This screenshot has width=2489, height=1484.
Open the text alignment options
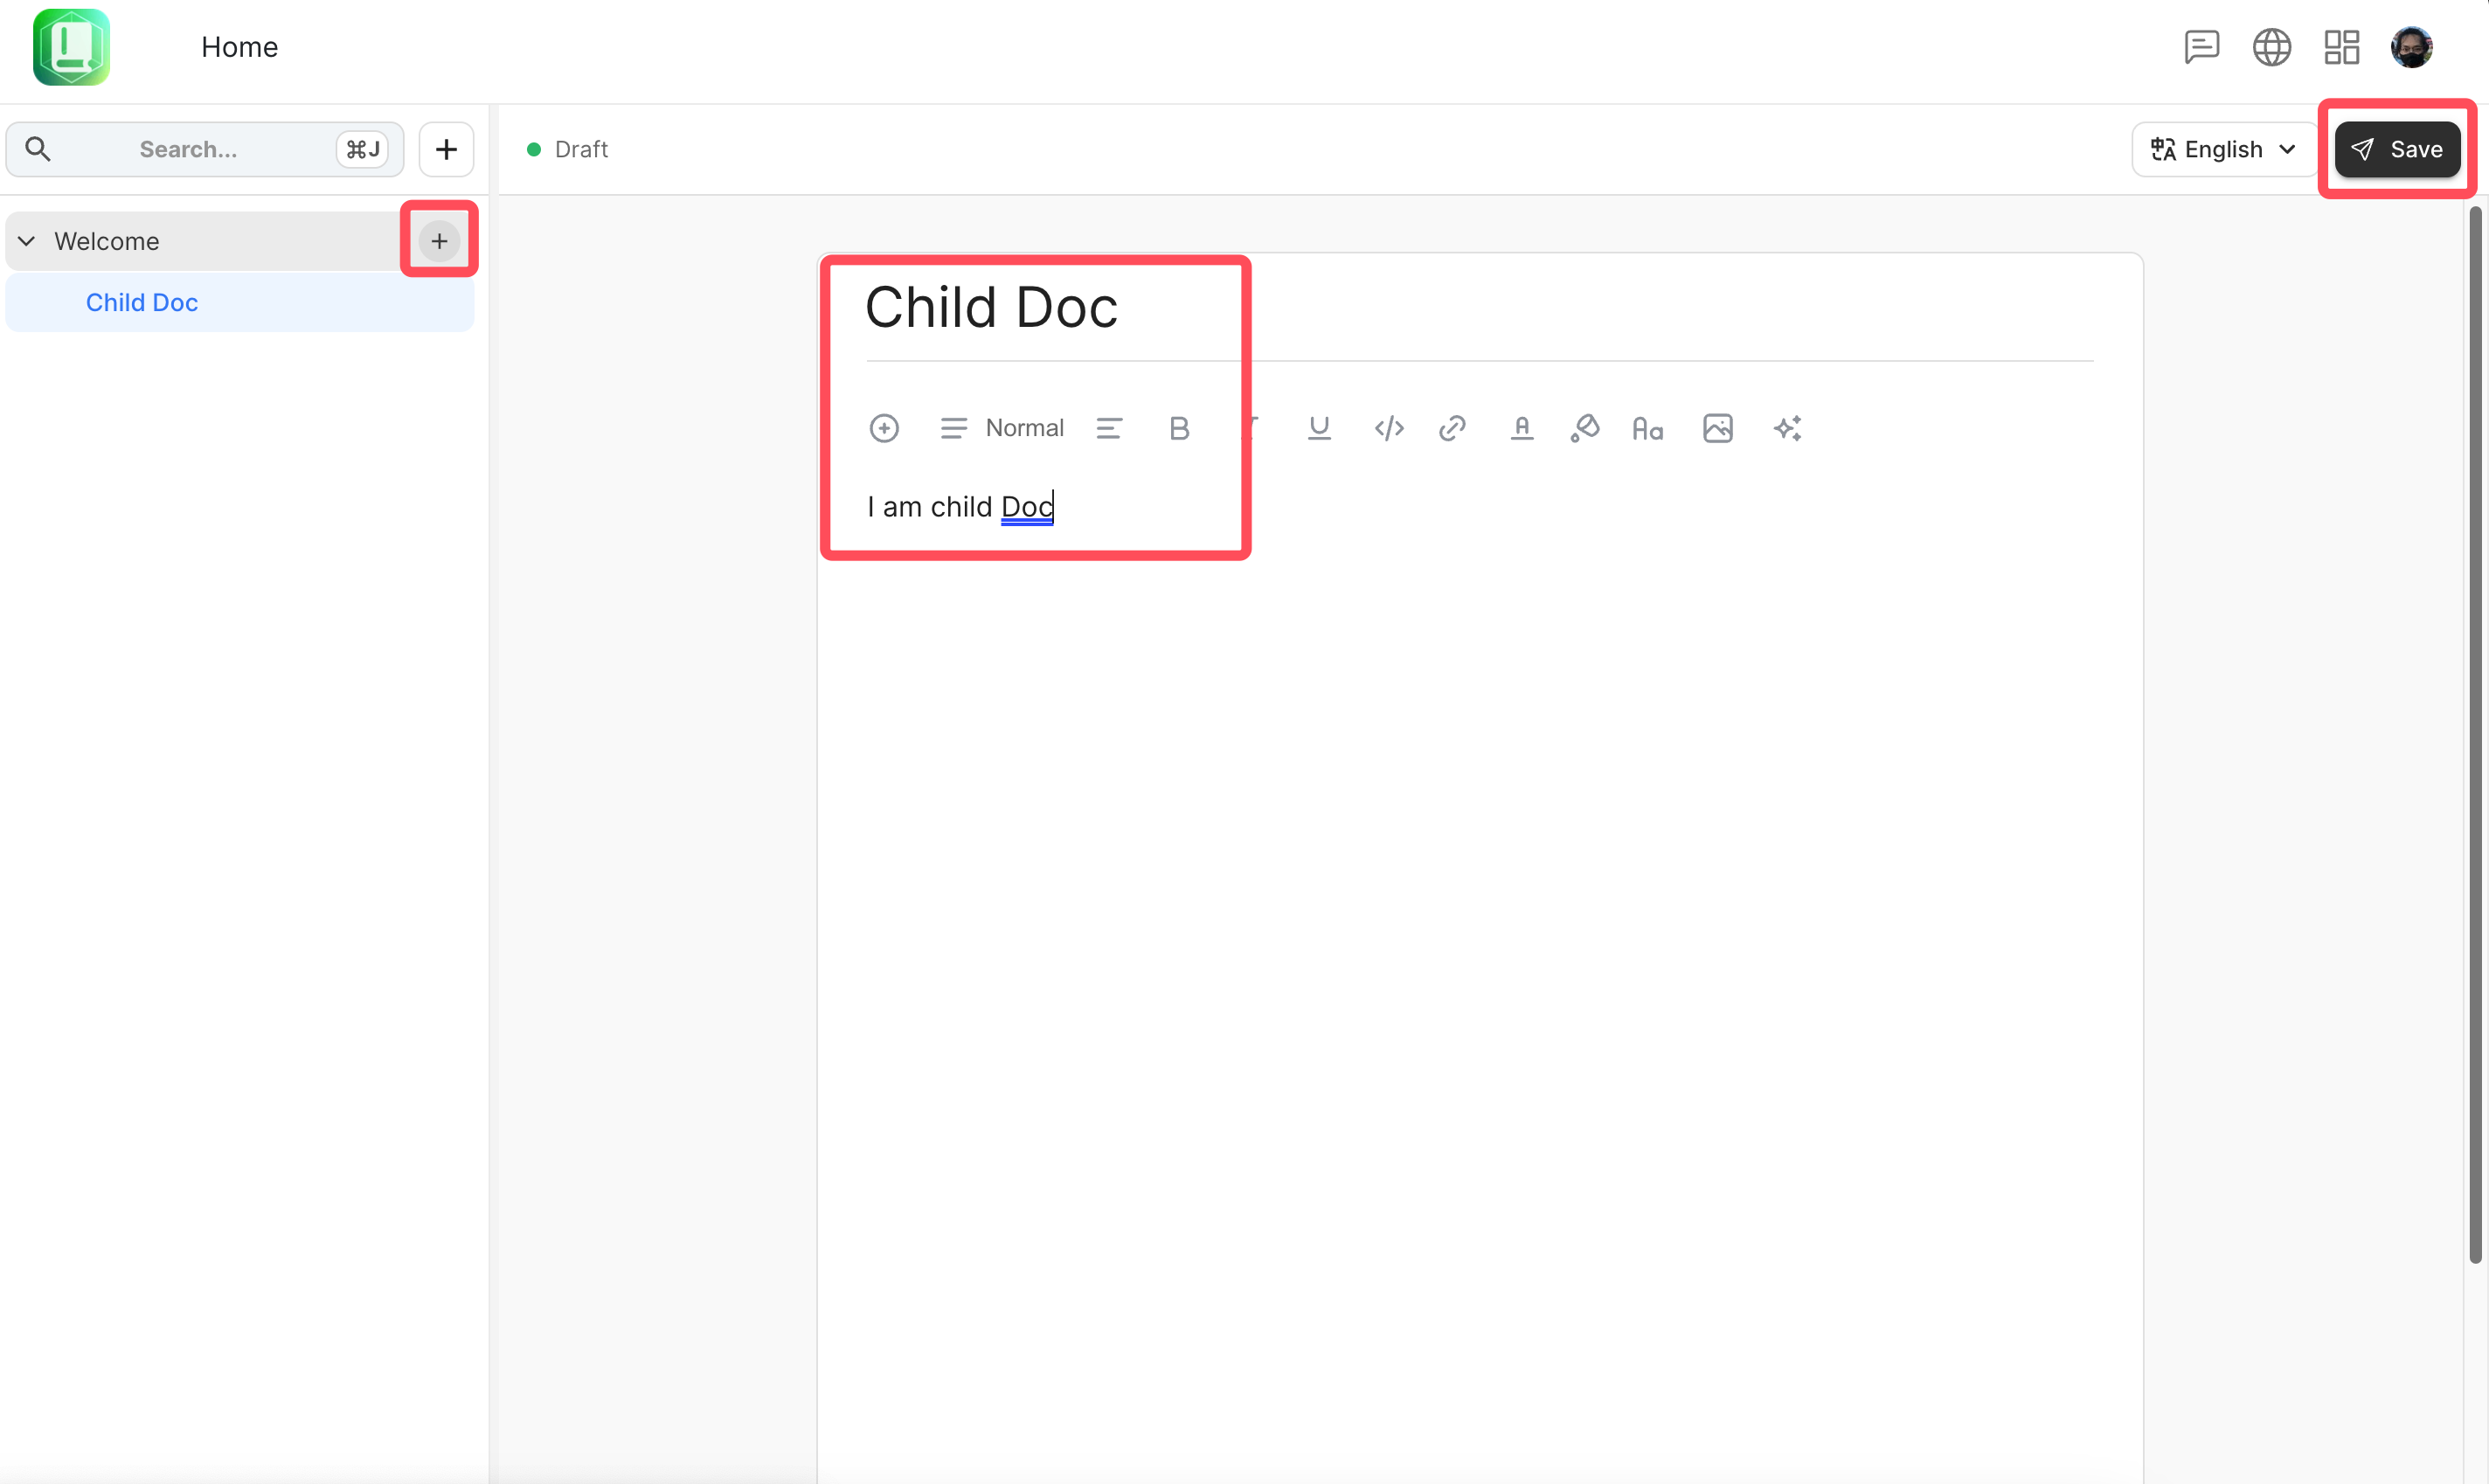coord(1109,428)
